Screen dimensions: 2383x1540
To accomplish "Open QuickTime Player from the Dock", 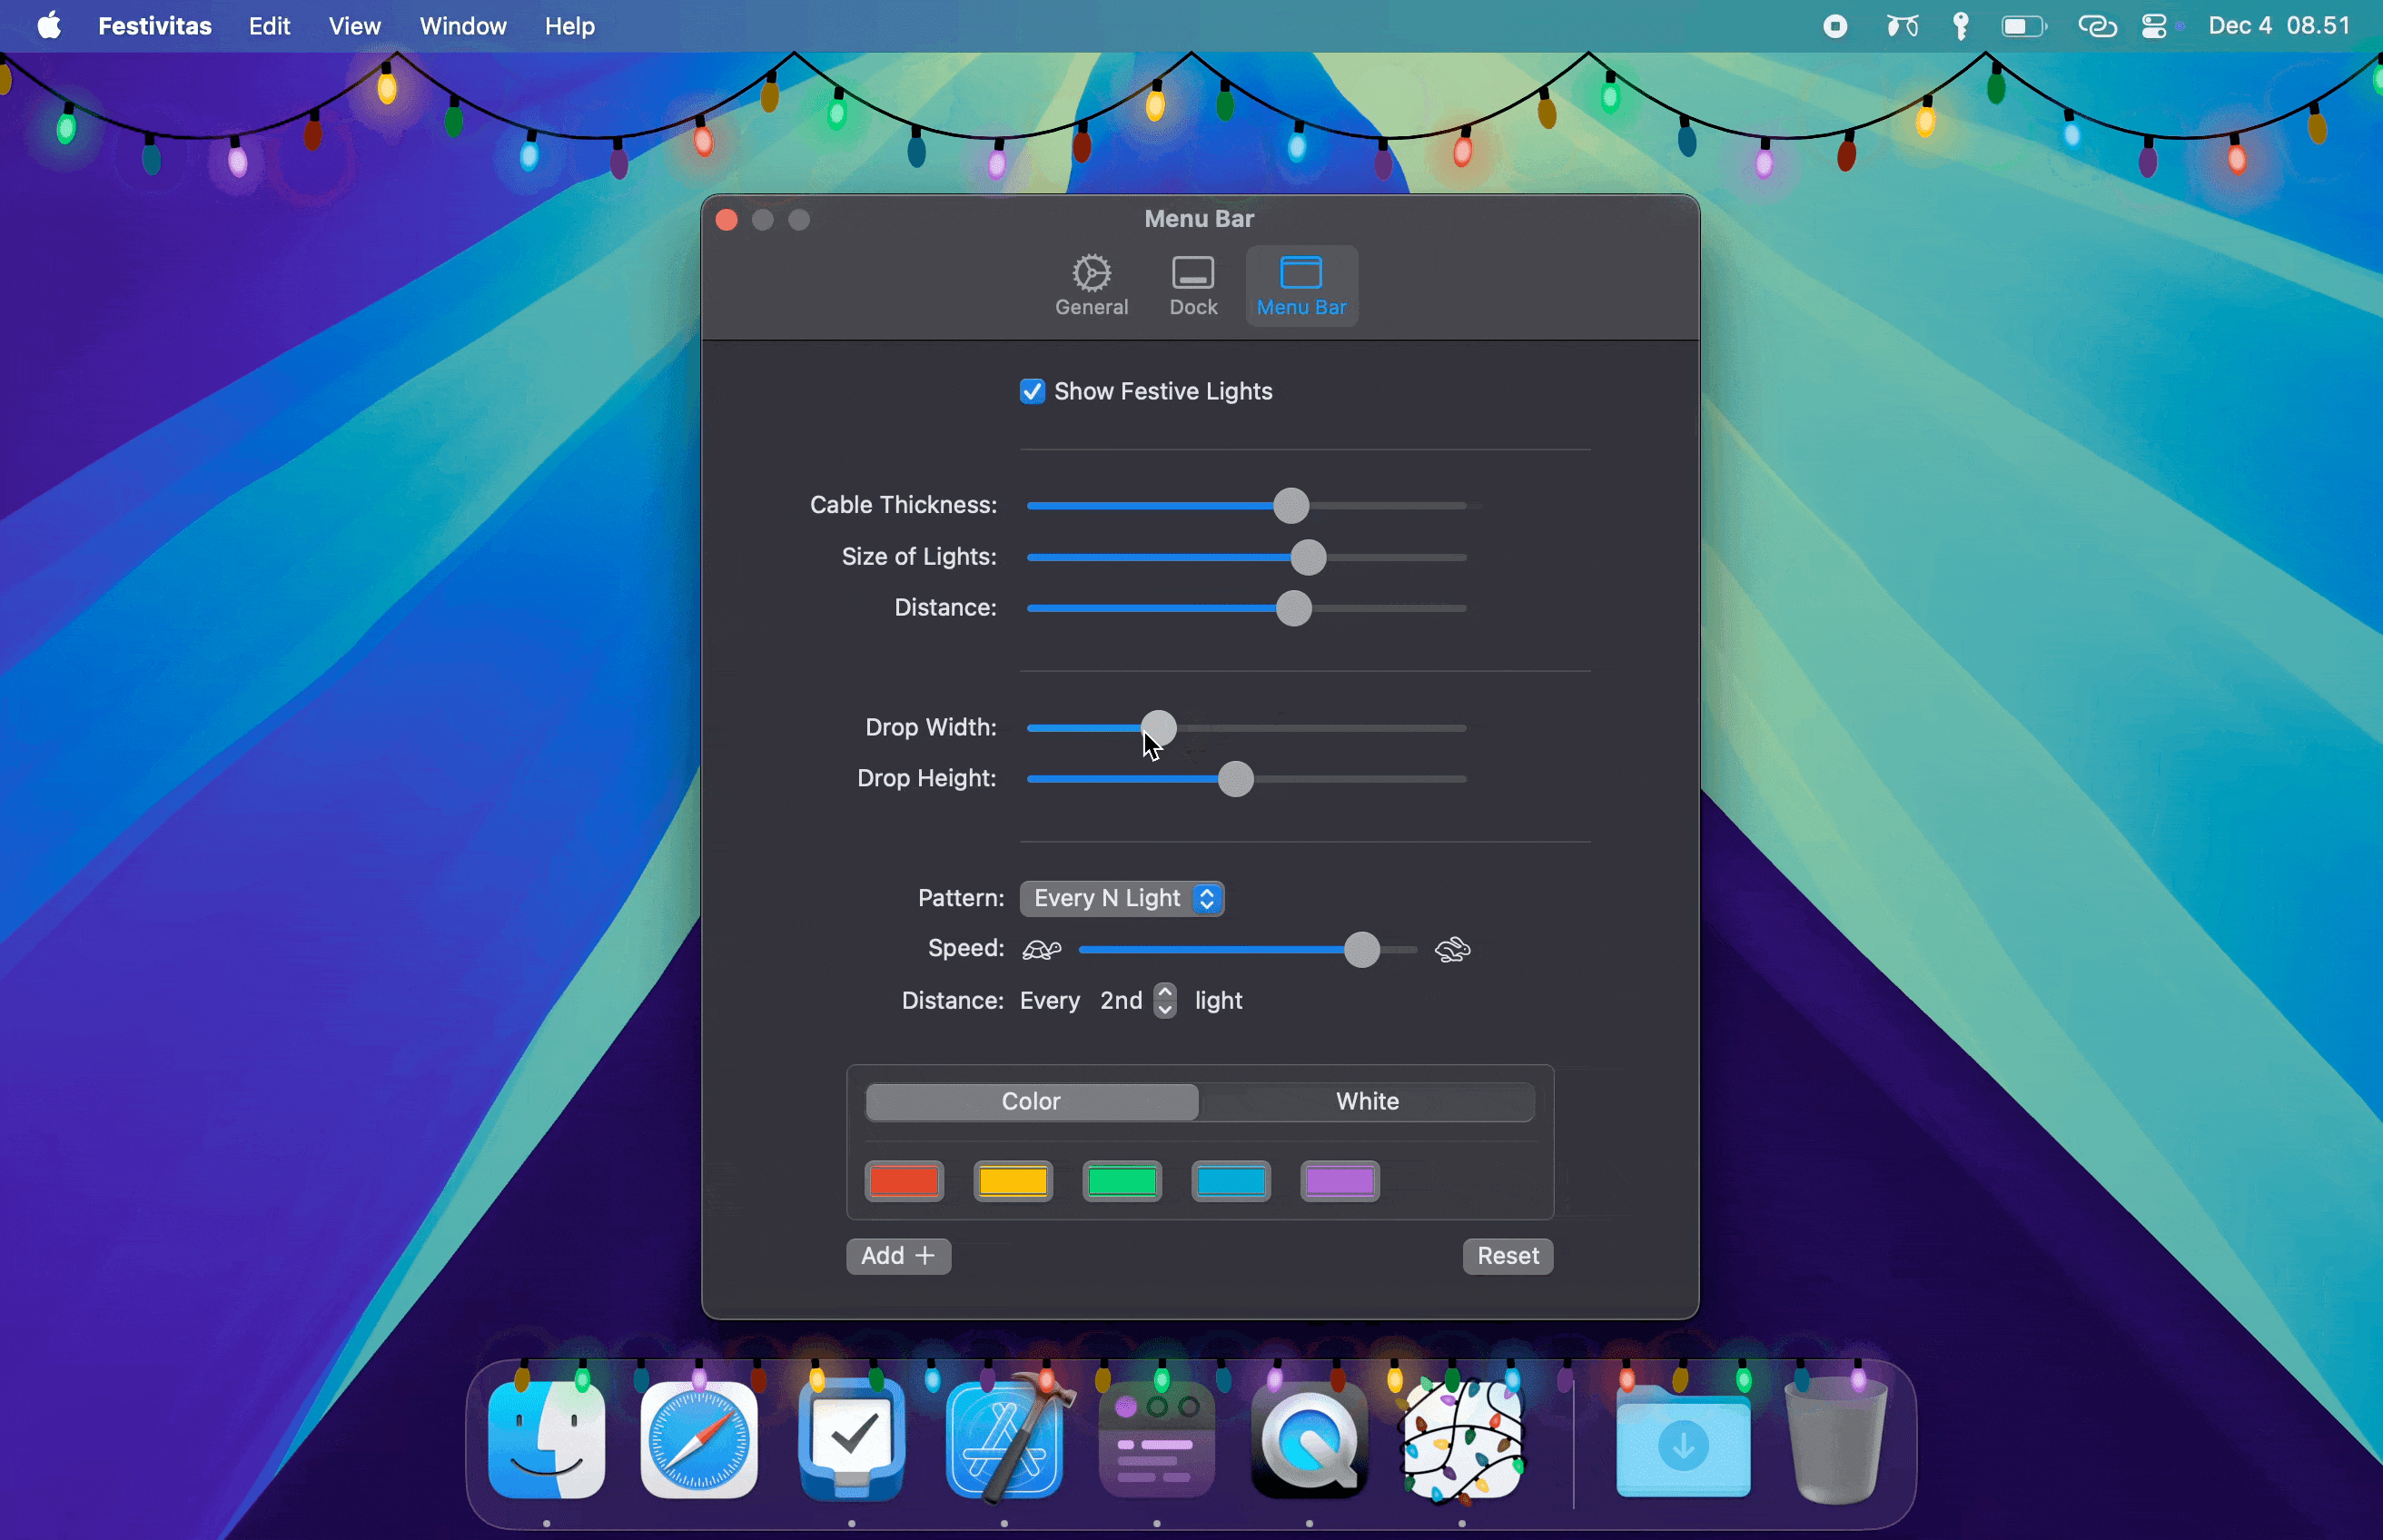I will tap(1309, 1441).
